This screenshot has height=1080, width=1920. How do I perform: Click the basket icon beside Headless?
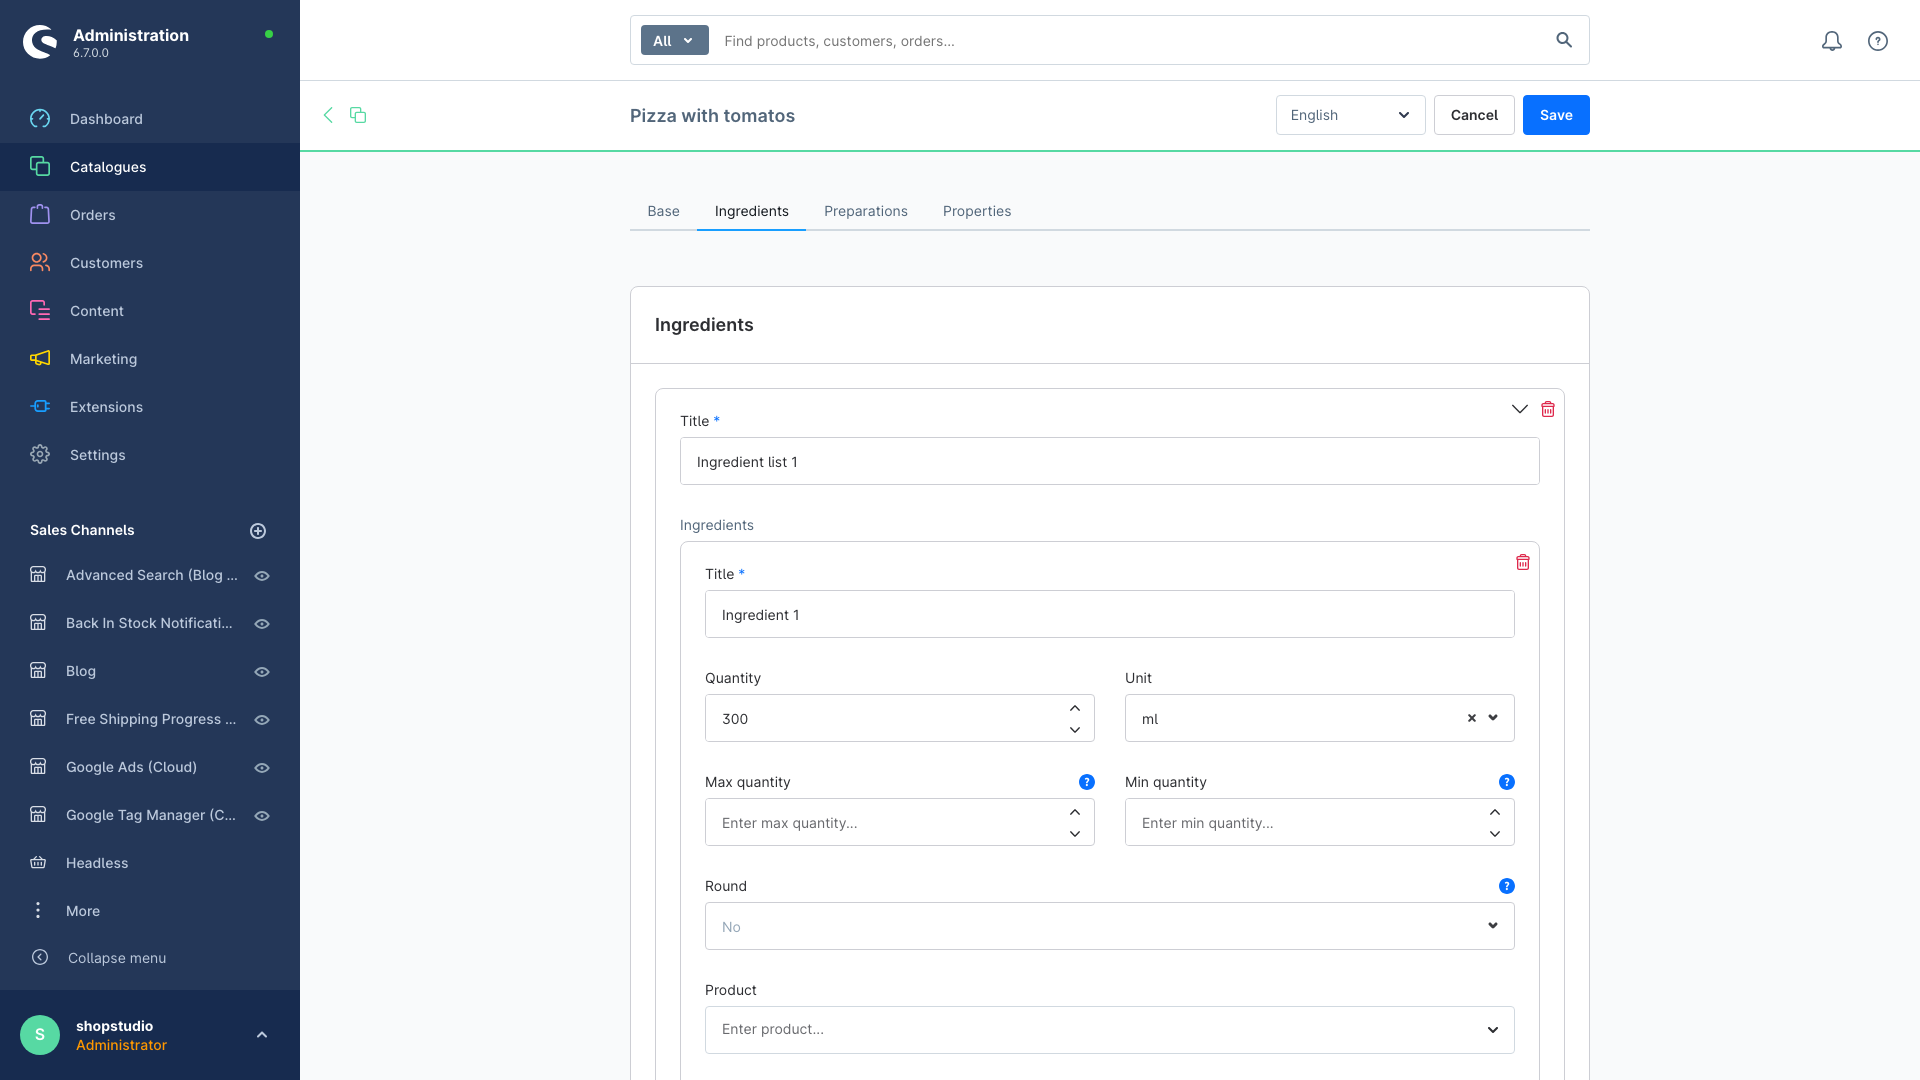[x=38, y=862]
